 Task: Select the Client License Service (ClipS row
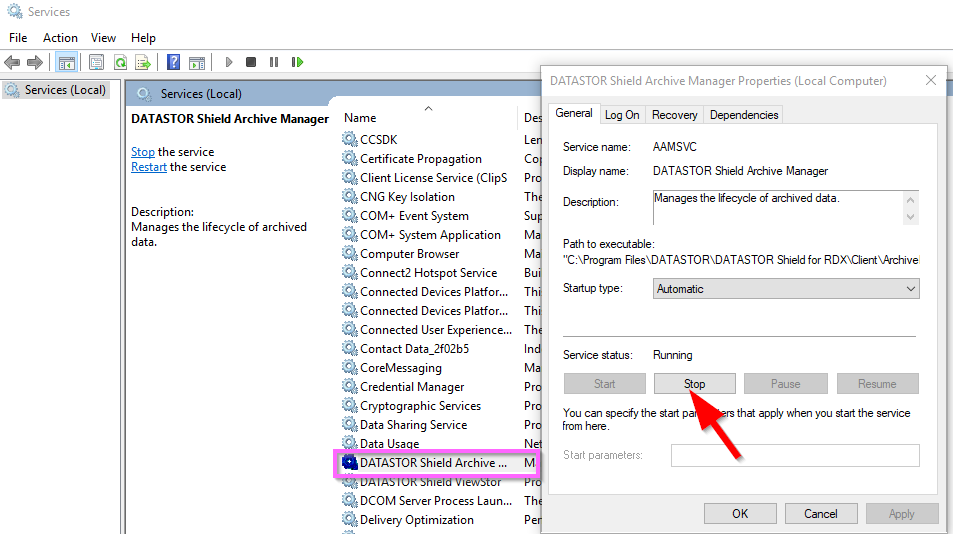pos(433,177)
